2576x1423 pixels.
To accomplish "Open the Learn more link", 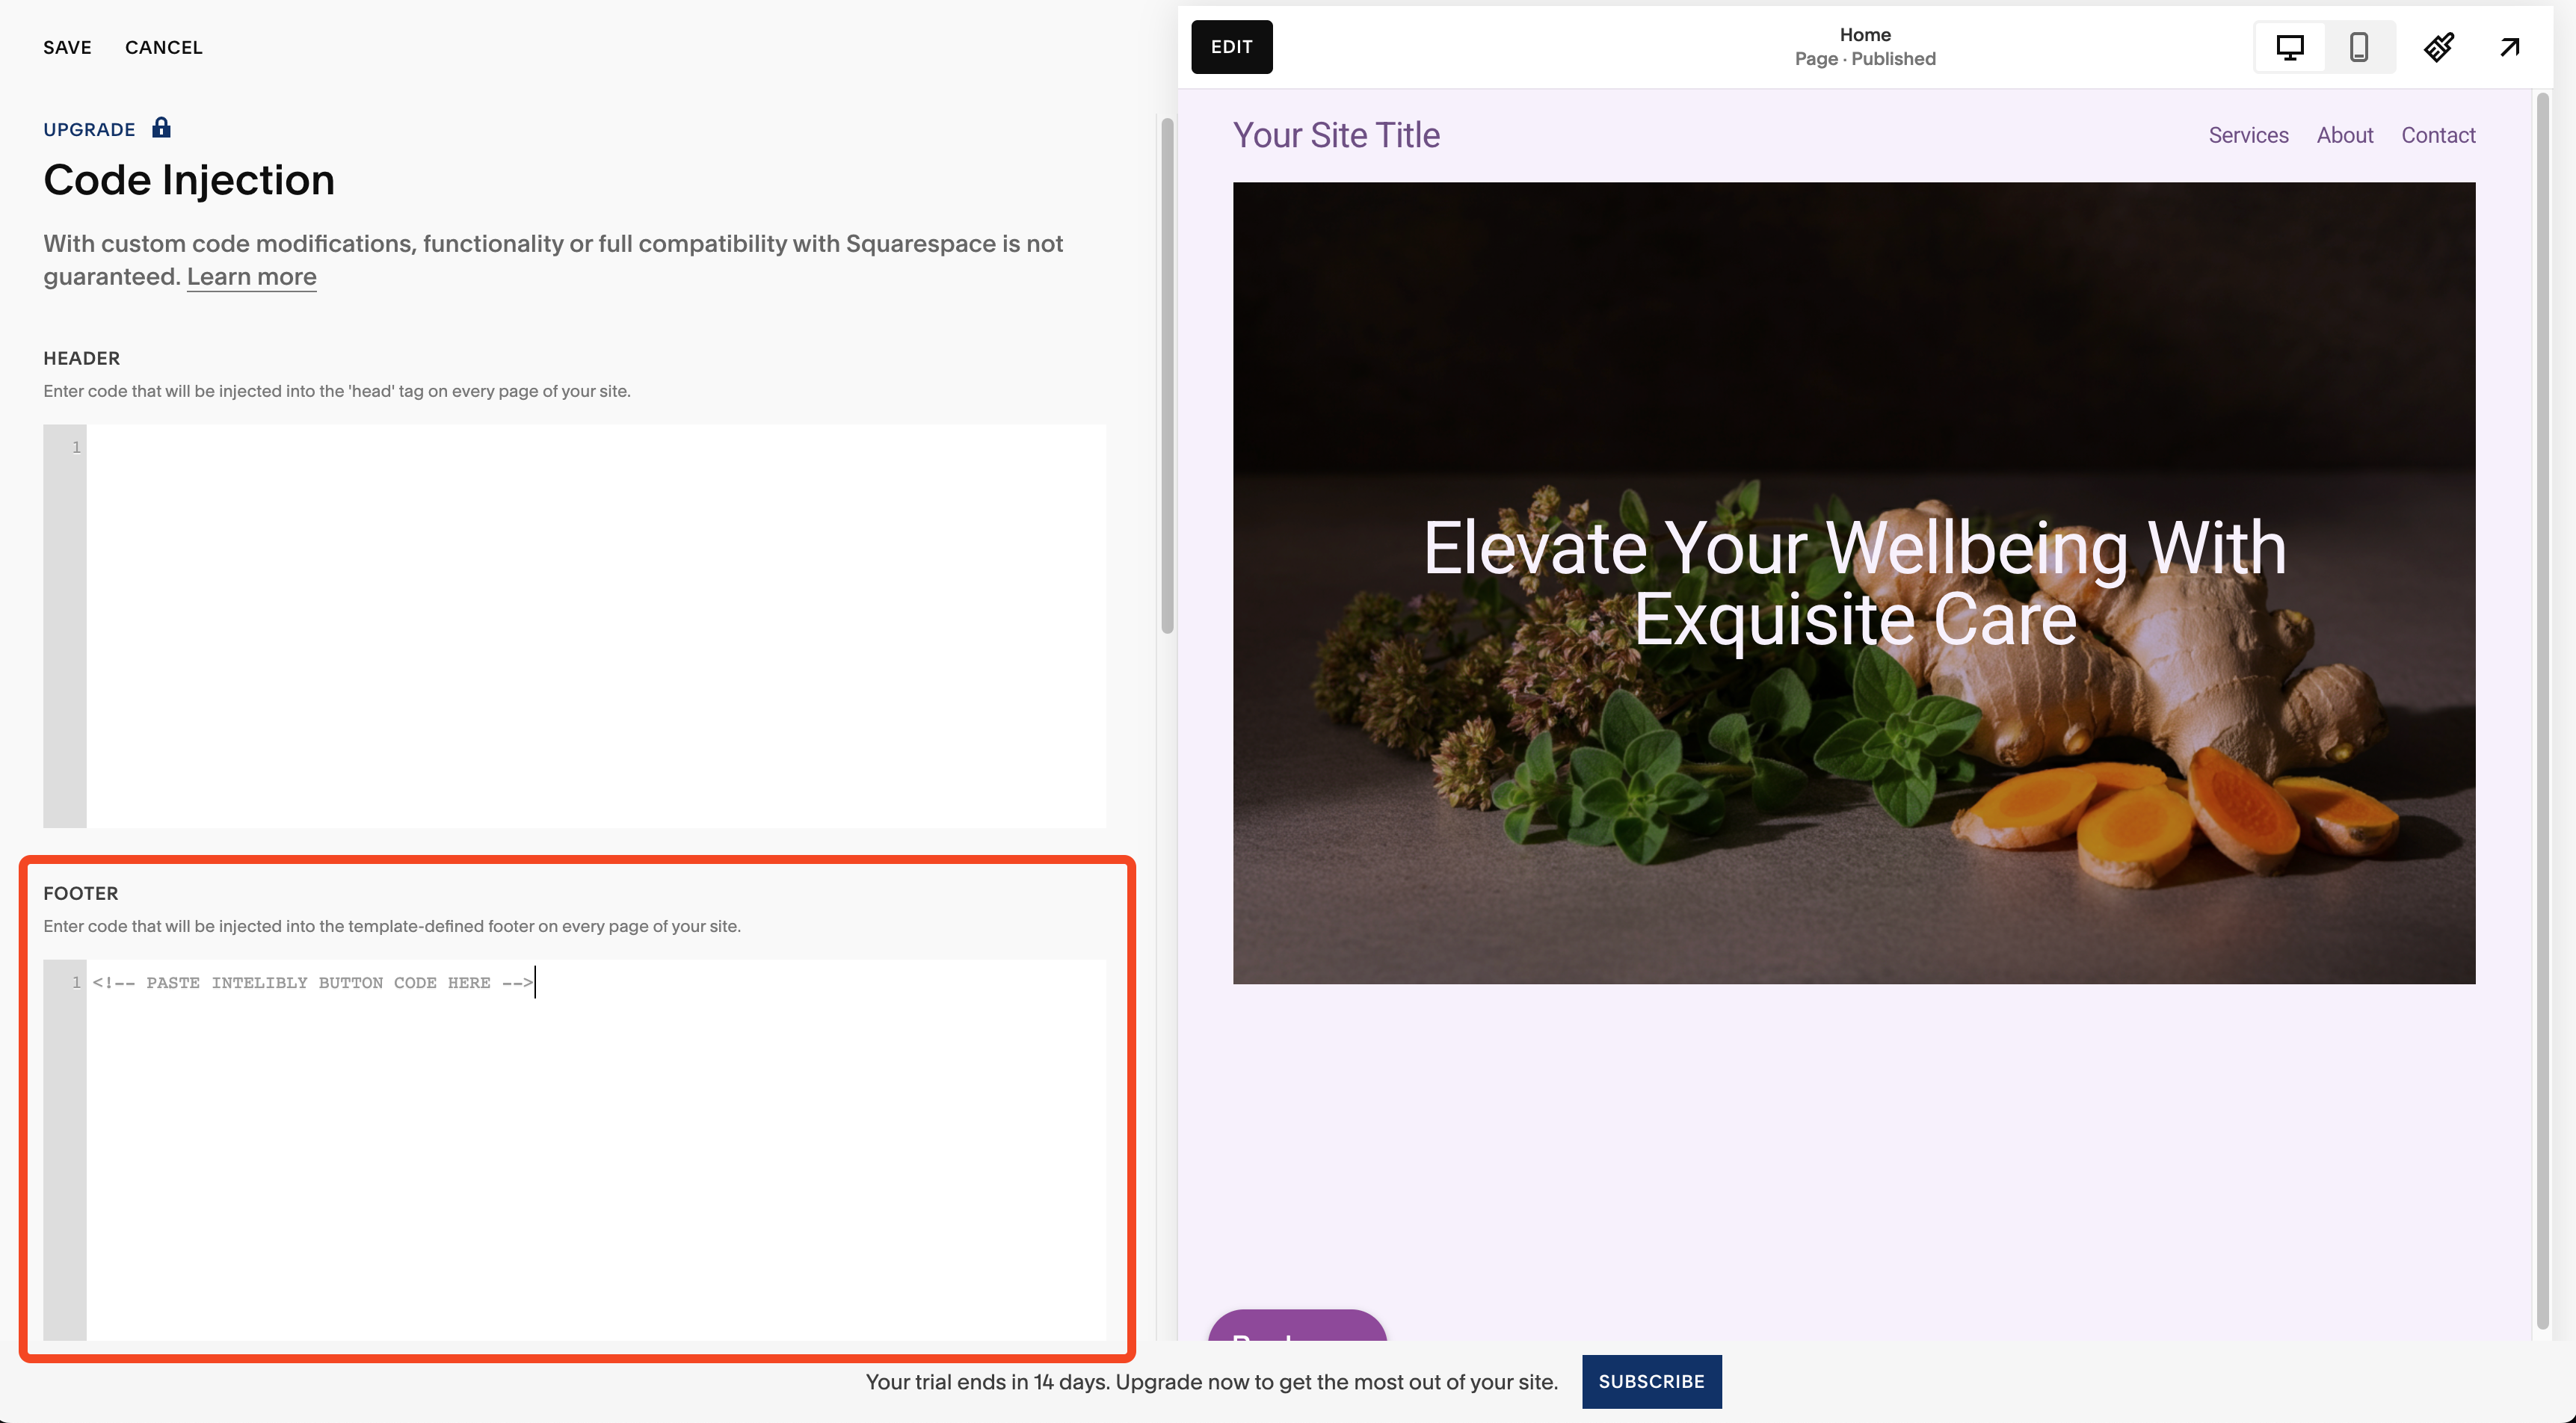I will point(251,277).
